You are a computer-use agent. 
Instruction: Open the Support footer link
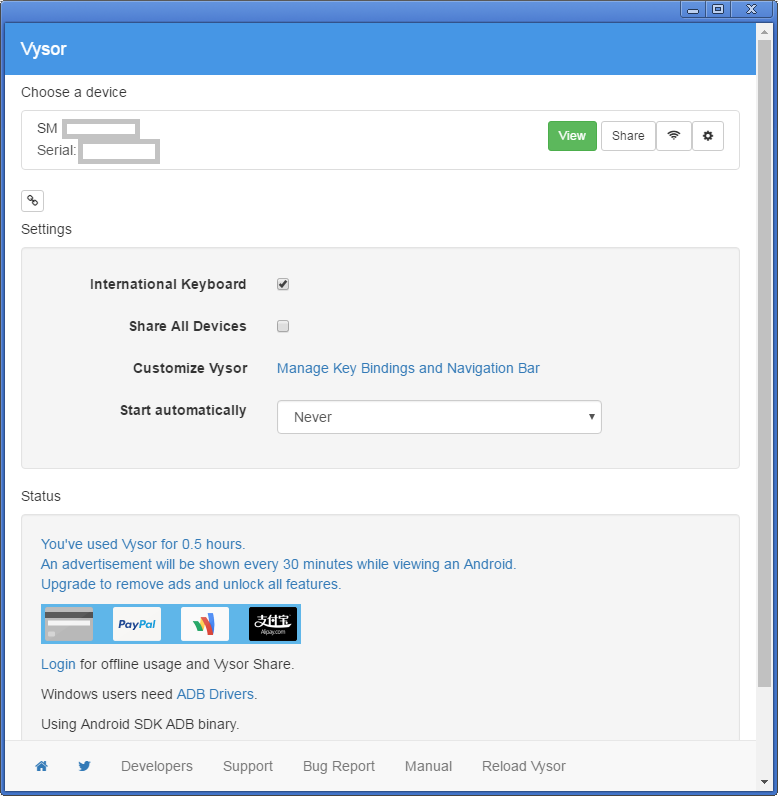248,766
